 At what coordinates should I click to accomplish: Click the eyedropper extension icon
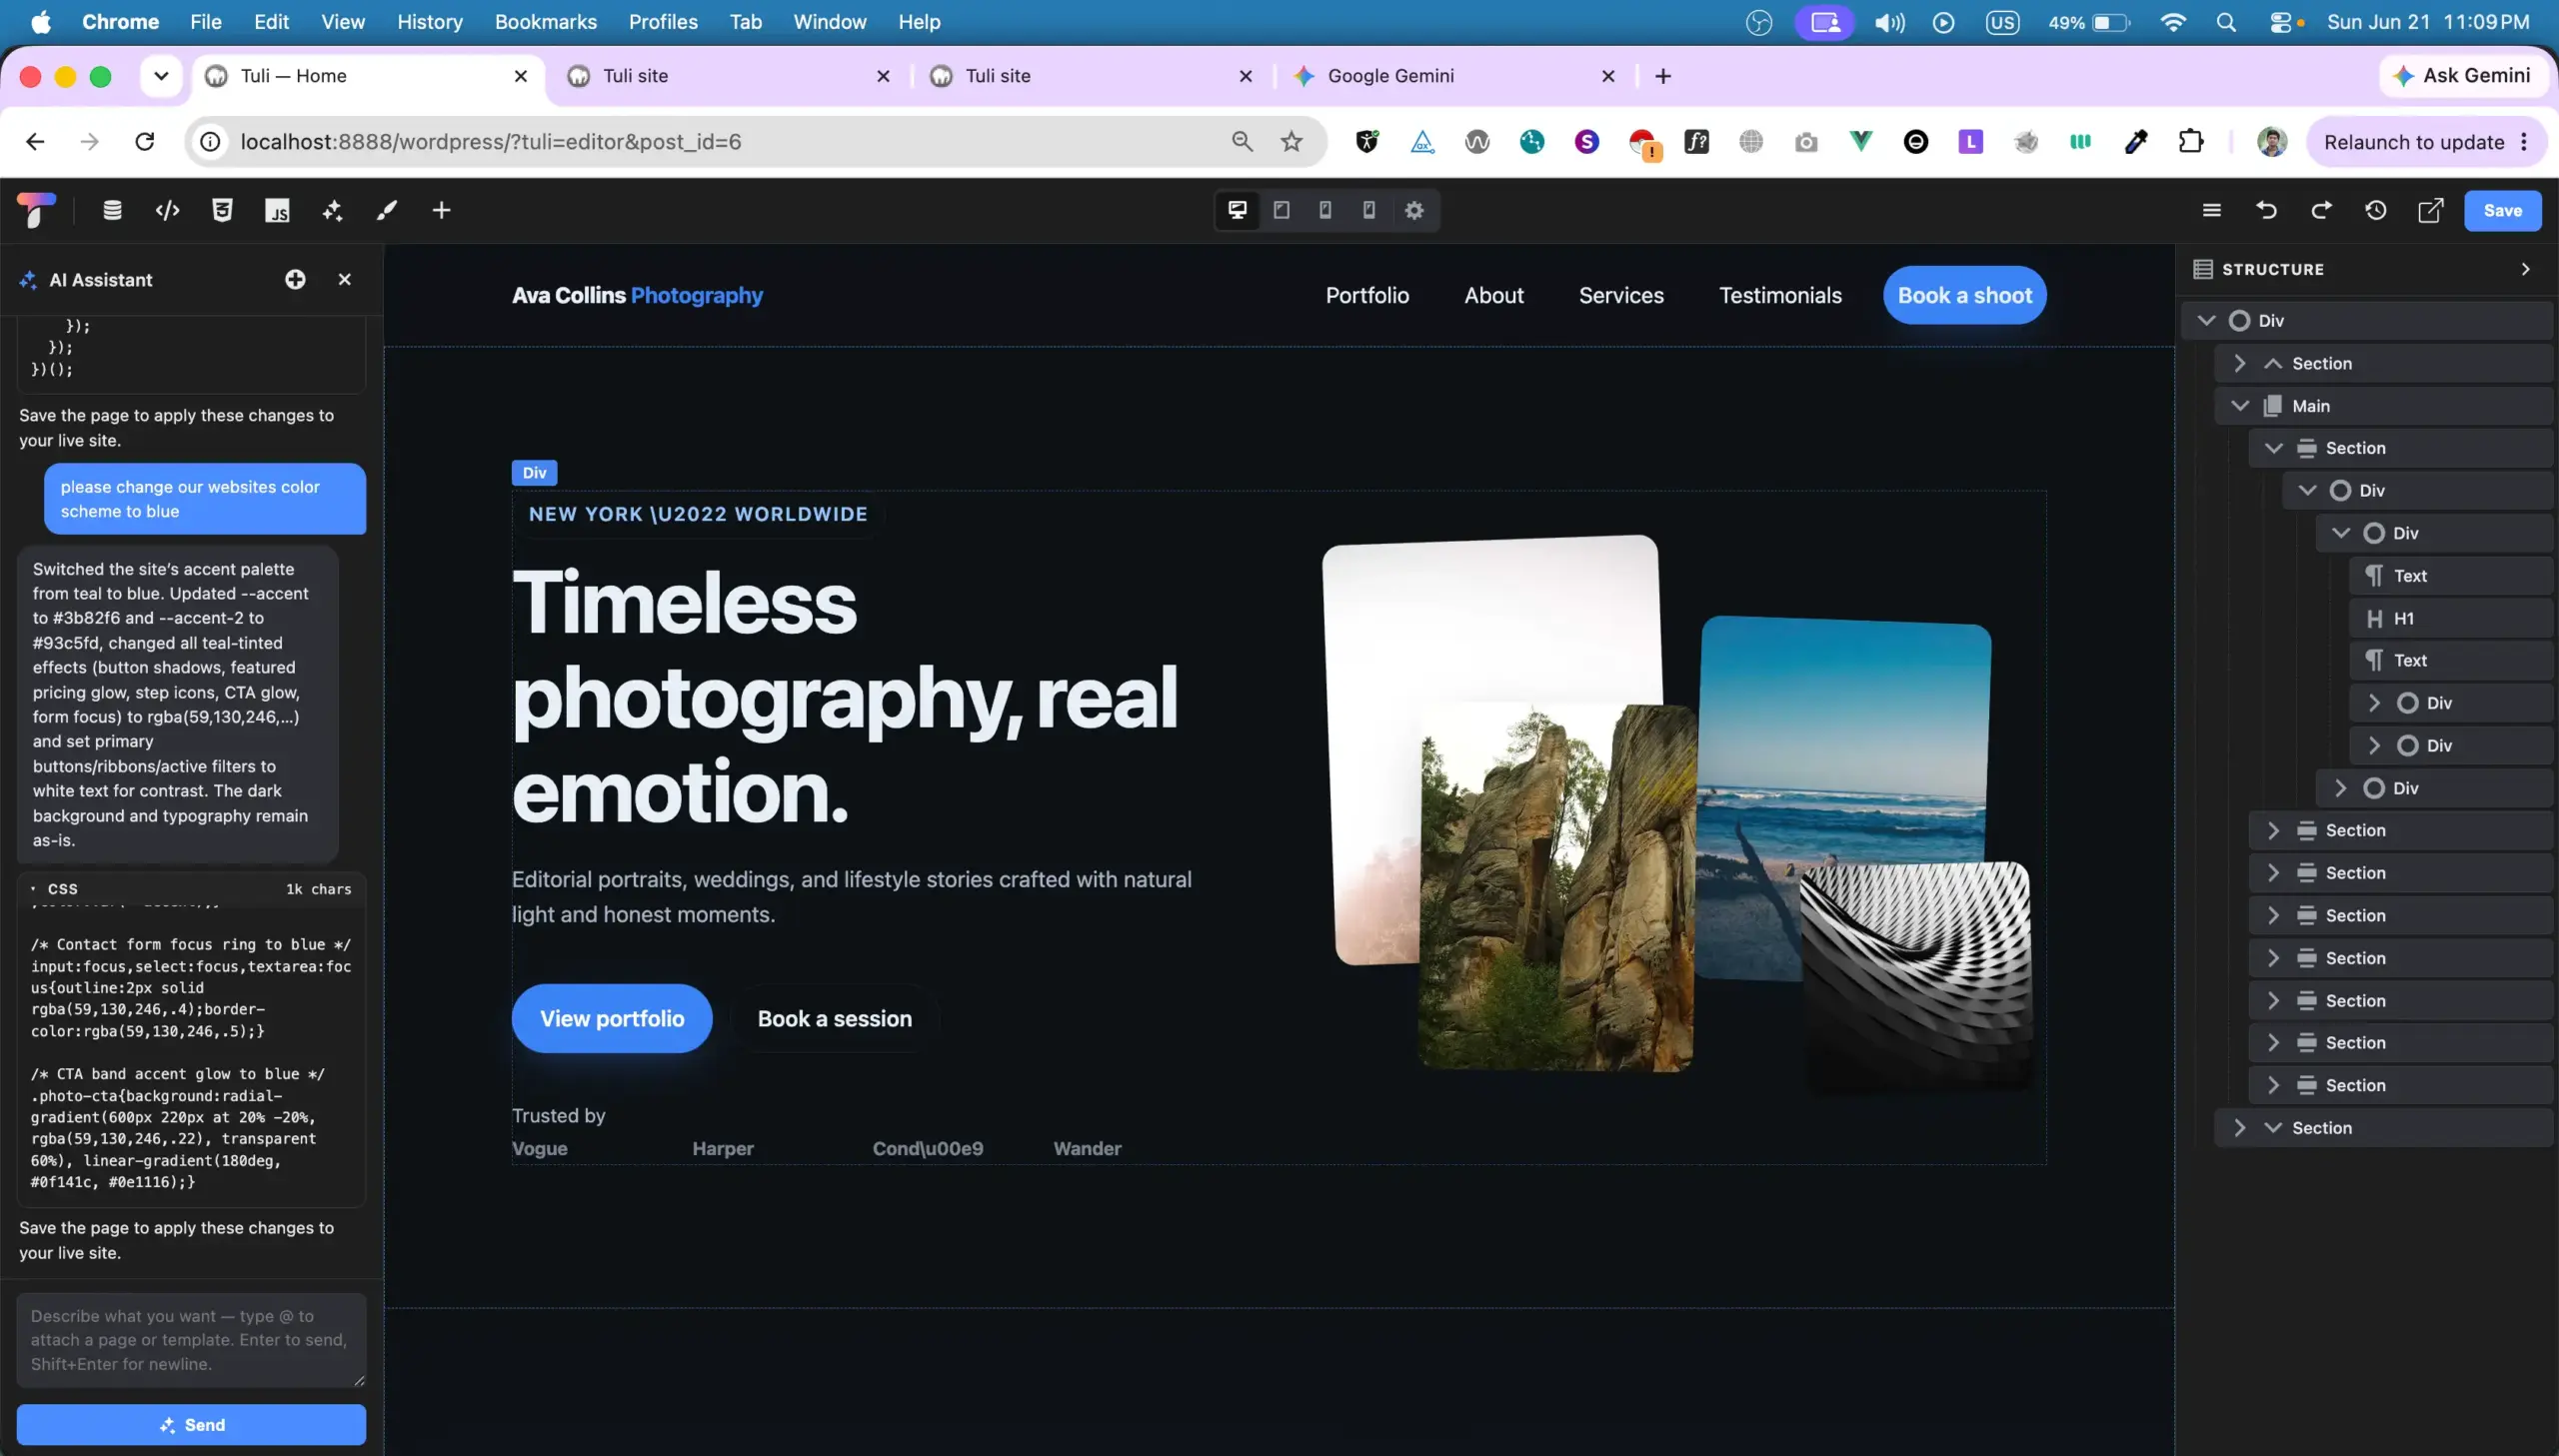tap(2136, 141)
